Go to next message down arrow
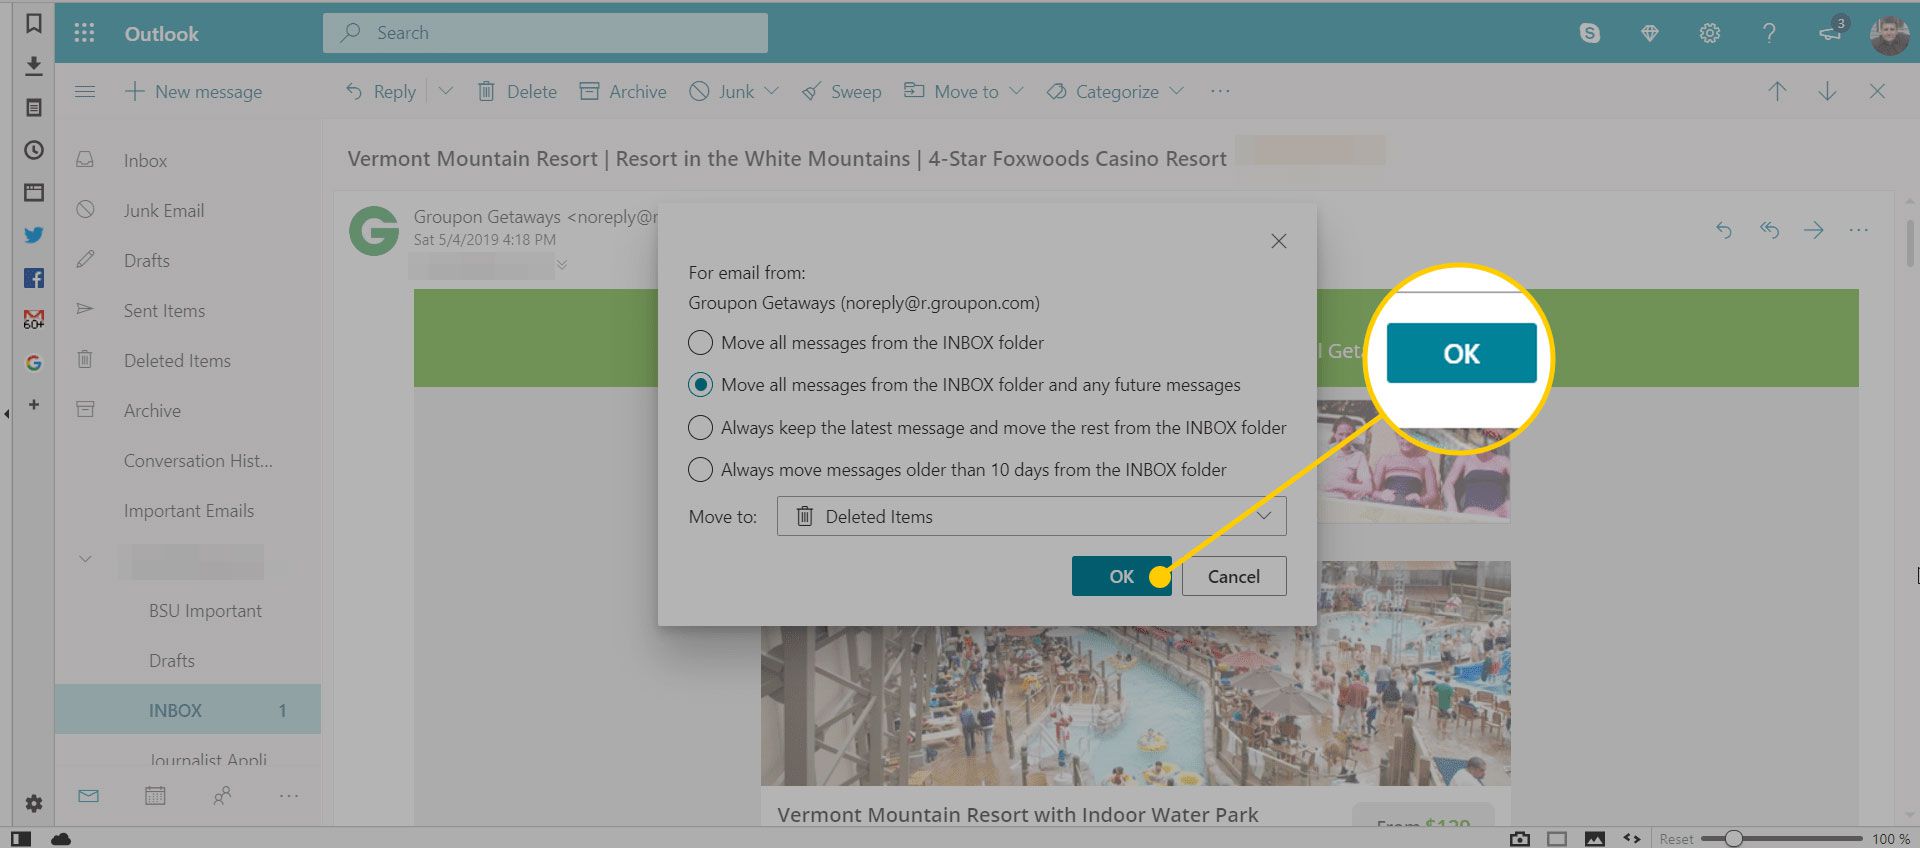 (x=1827, y=91)
